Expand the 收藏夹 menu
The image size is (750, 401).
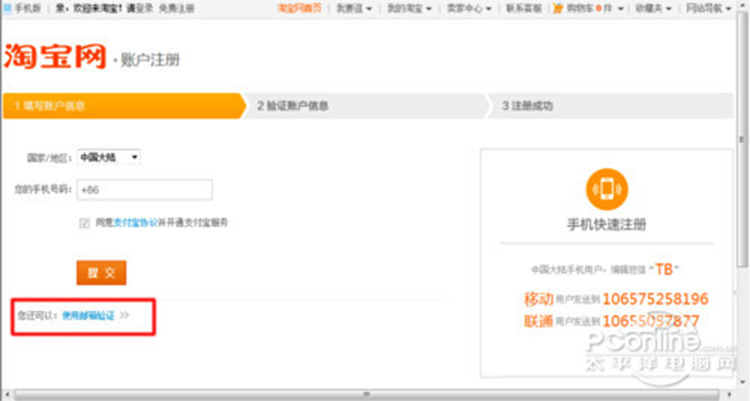click(x=654, y=9)
